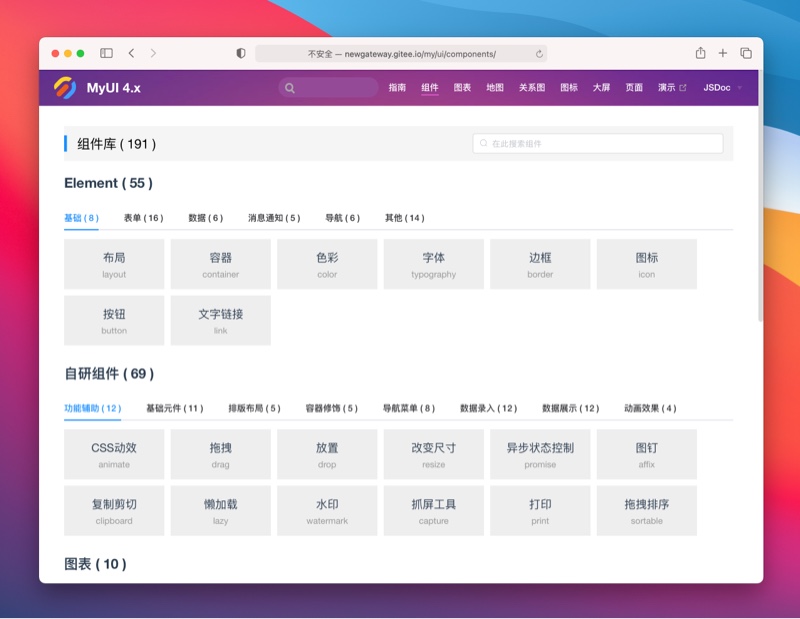Open the 边框 border component card

(540, 264)
